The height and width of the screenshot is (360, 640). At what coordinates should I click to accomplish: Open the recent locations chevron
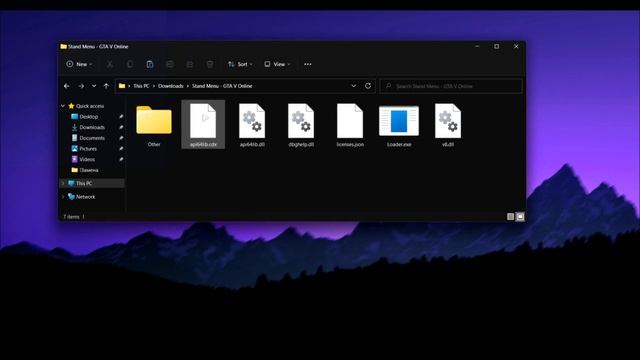[94, 86]
